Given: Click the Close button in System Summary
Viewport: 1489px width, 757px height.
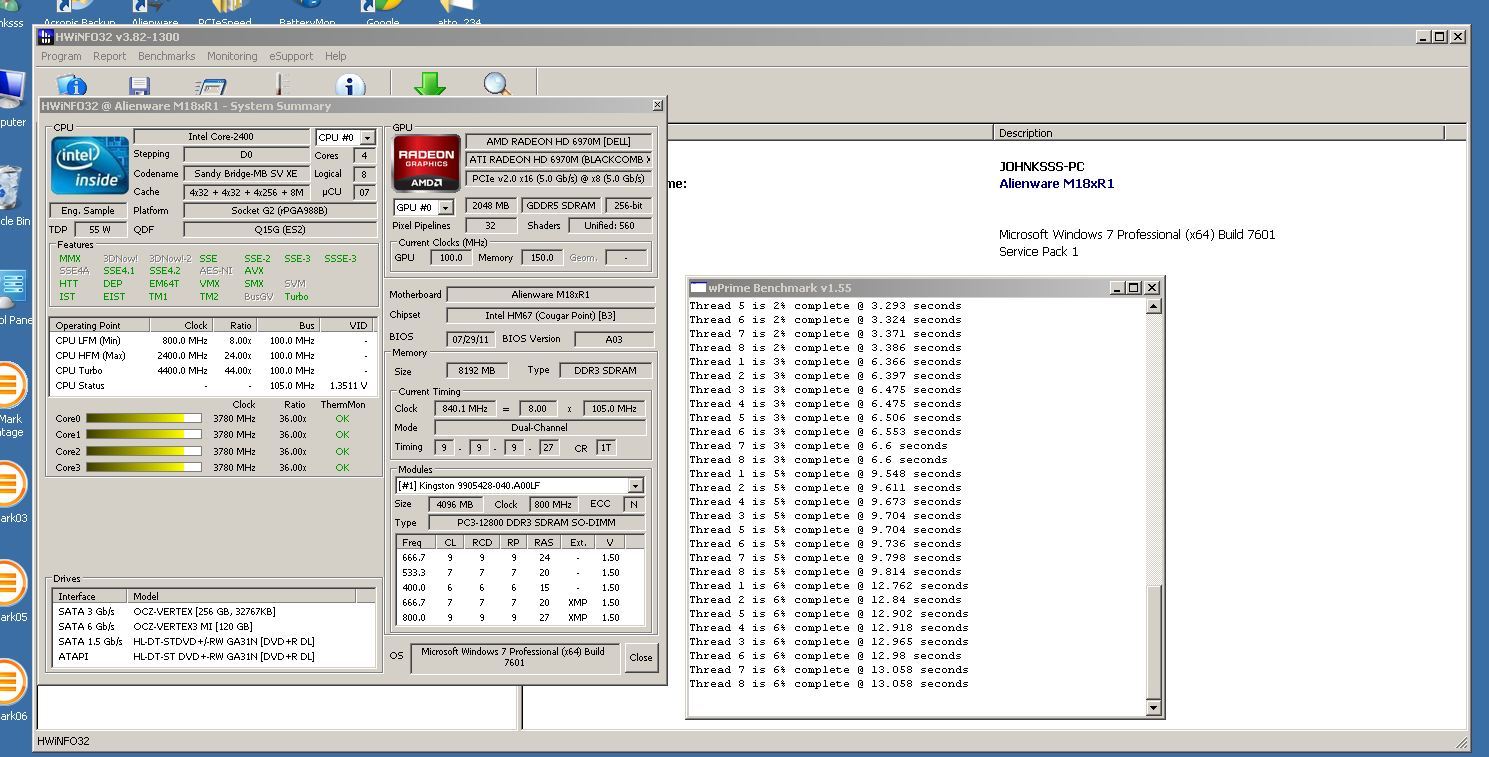Looking at the screenshot, I should pyautogui.click(x=641, y=657).
